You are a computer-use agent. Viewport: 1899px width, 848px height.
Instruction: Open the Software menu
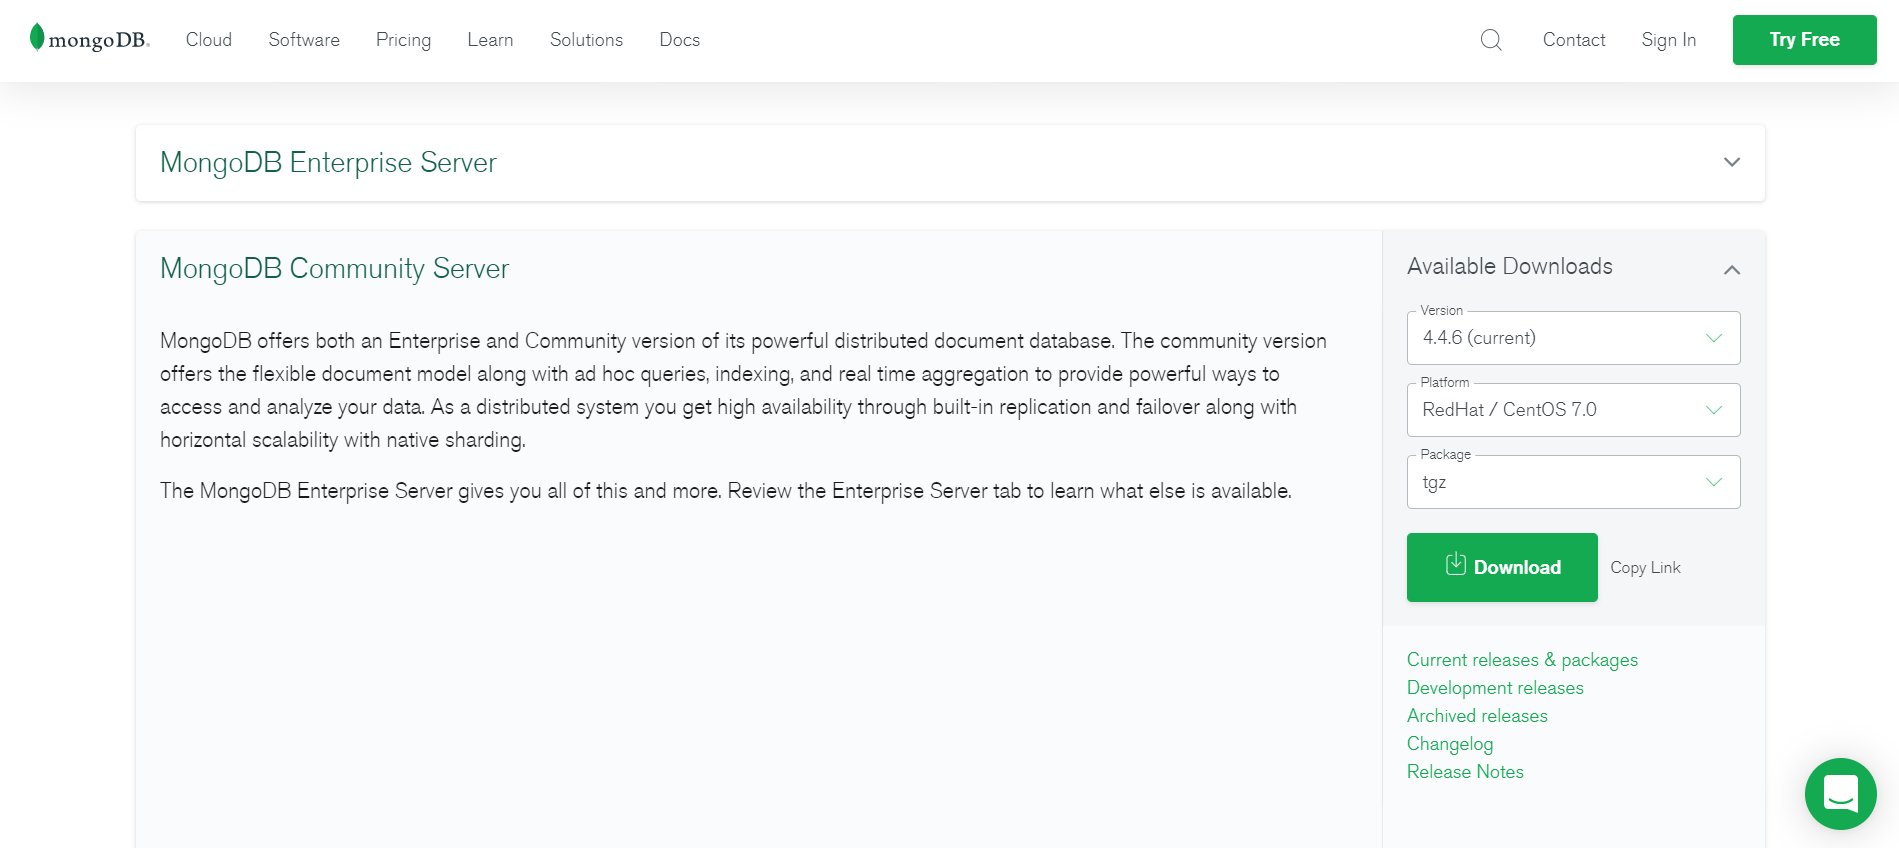coord(304,40)
